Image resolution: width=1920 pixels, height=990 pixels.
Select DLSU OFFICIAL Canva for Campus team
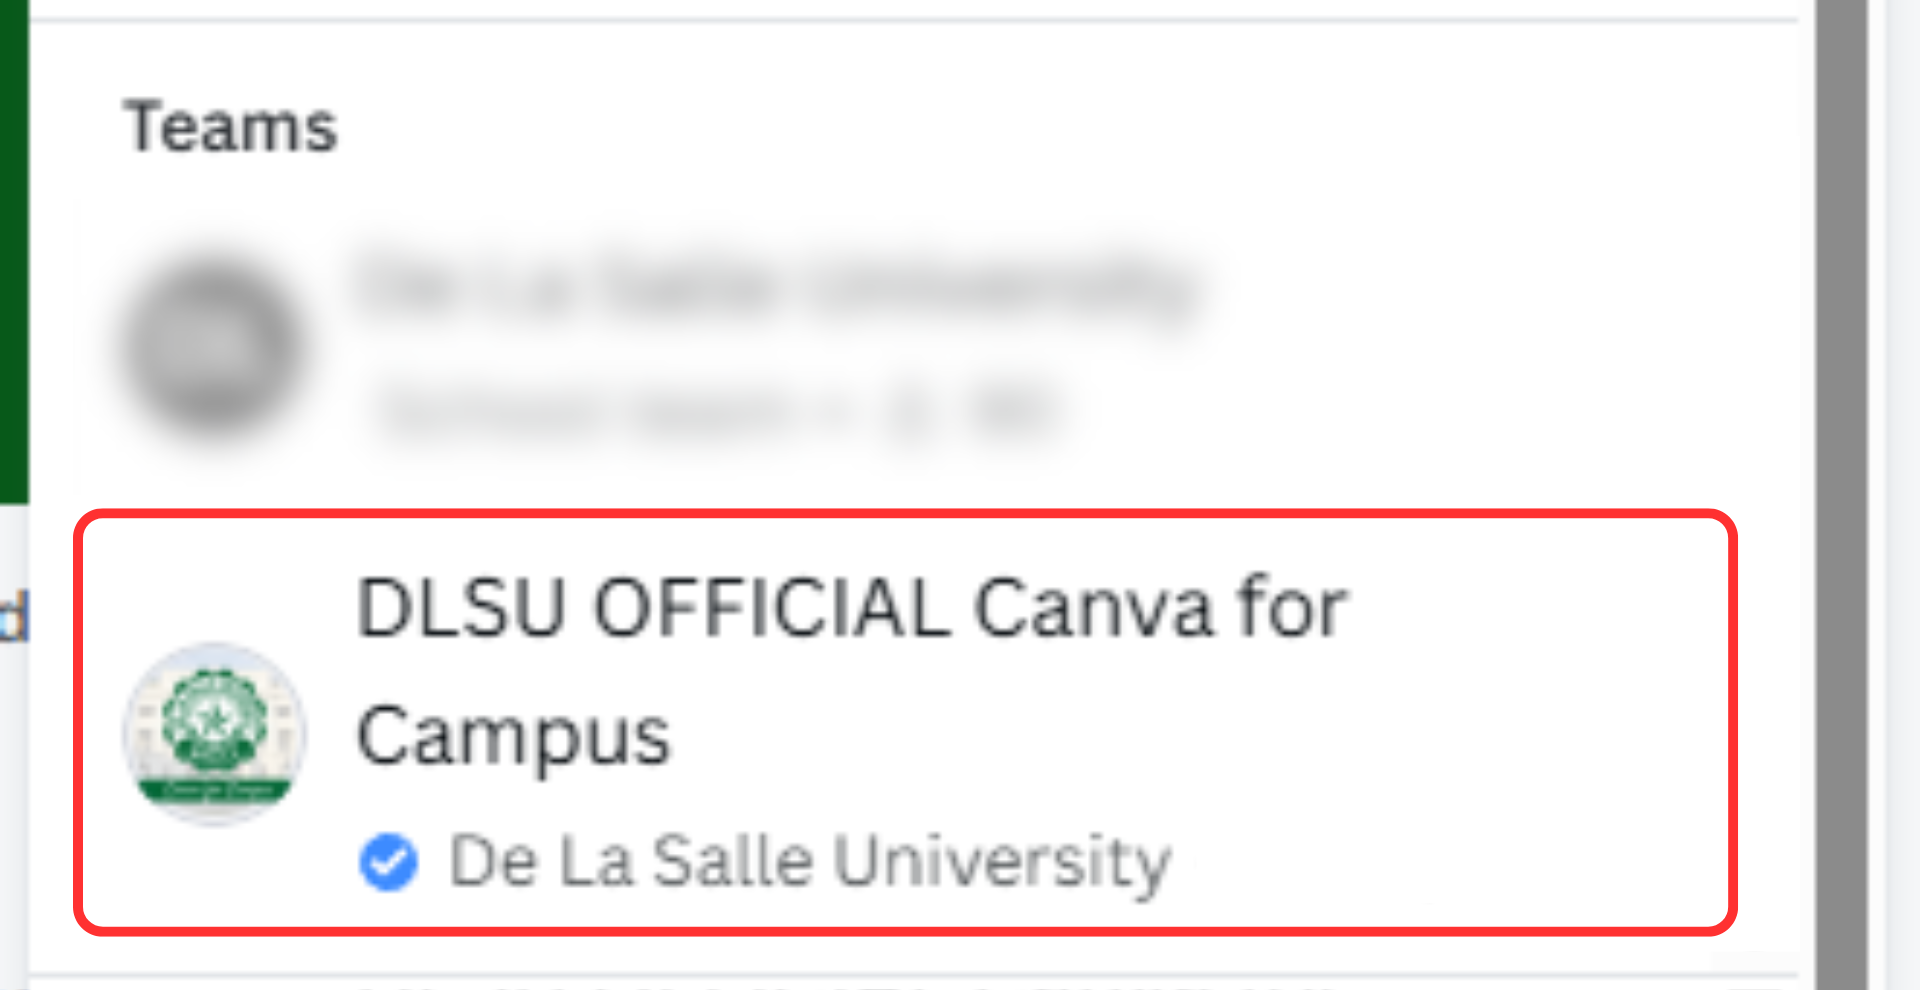(x=905, y=723)
